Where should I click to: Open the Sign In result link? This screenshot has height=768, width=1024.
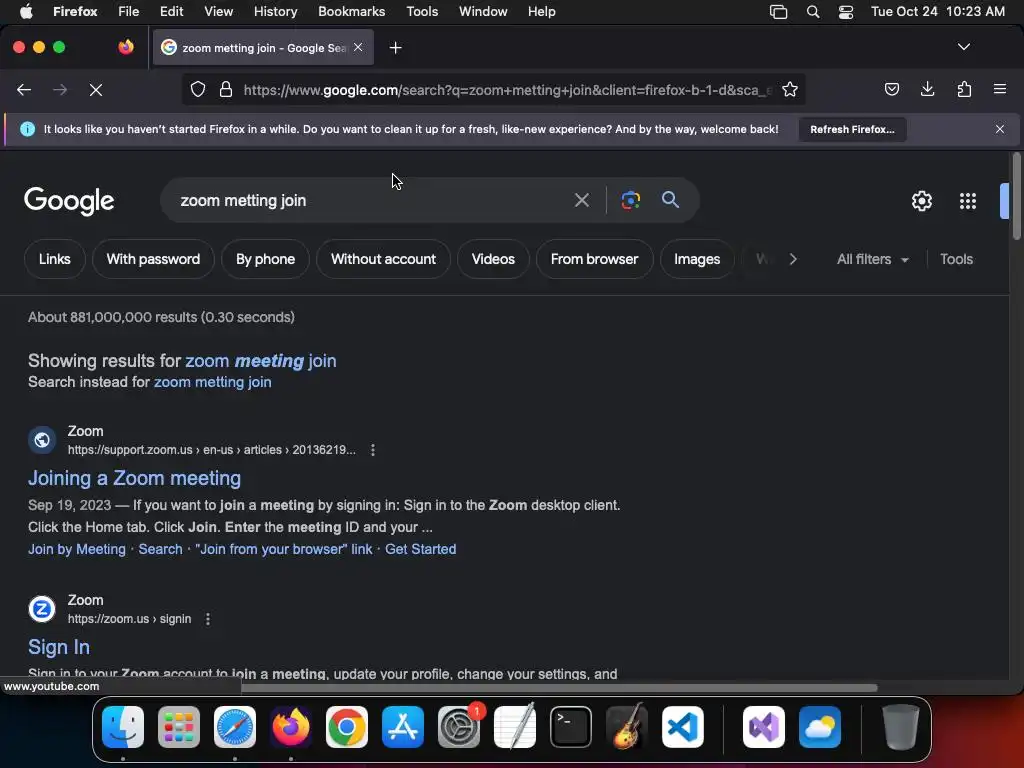pos(59,647)
